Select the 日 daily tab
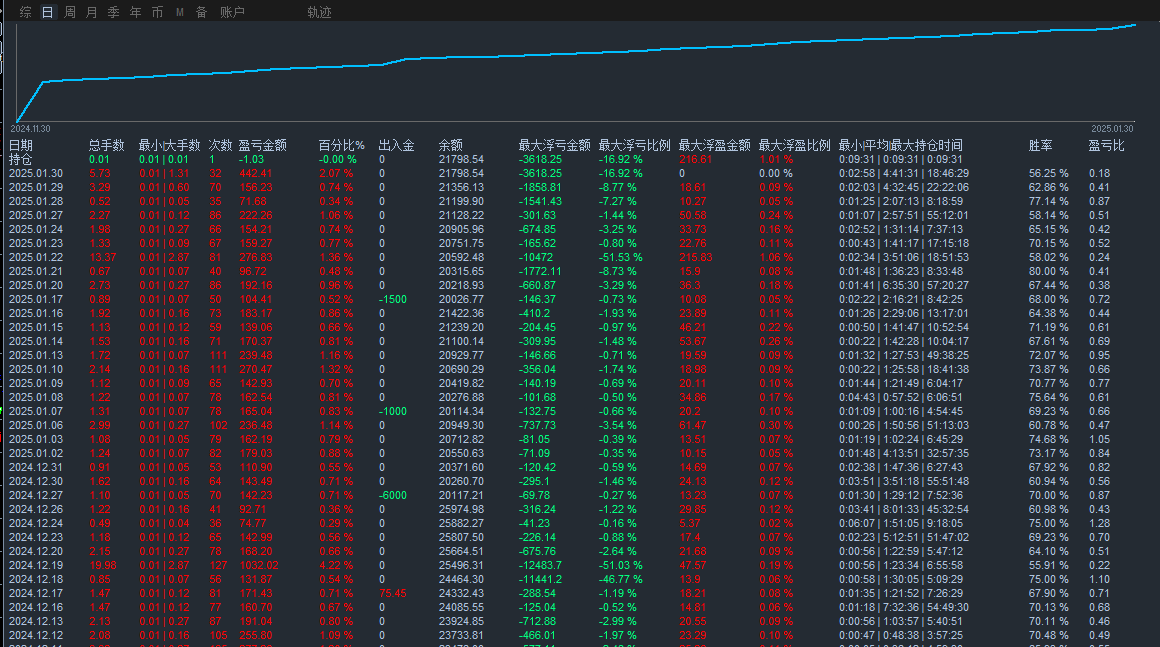The width and height of the screenshot is (1160, 647). click(x=47, y=13)
